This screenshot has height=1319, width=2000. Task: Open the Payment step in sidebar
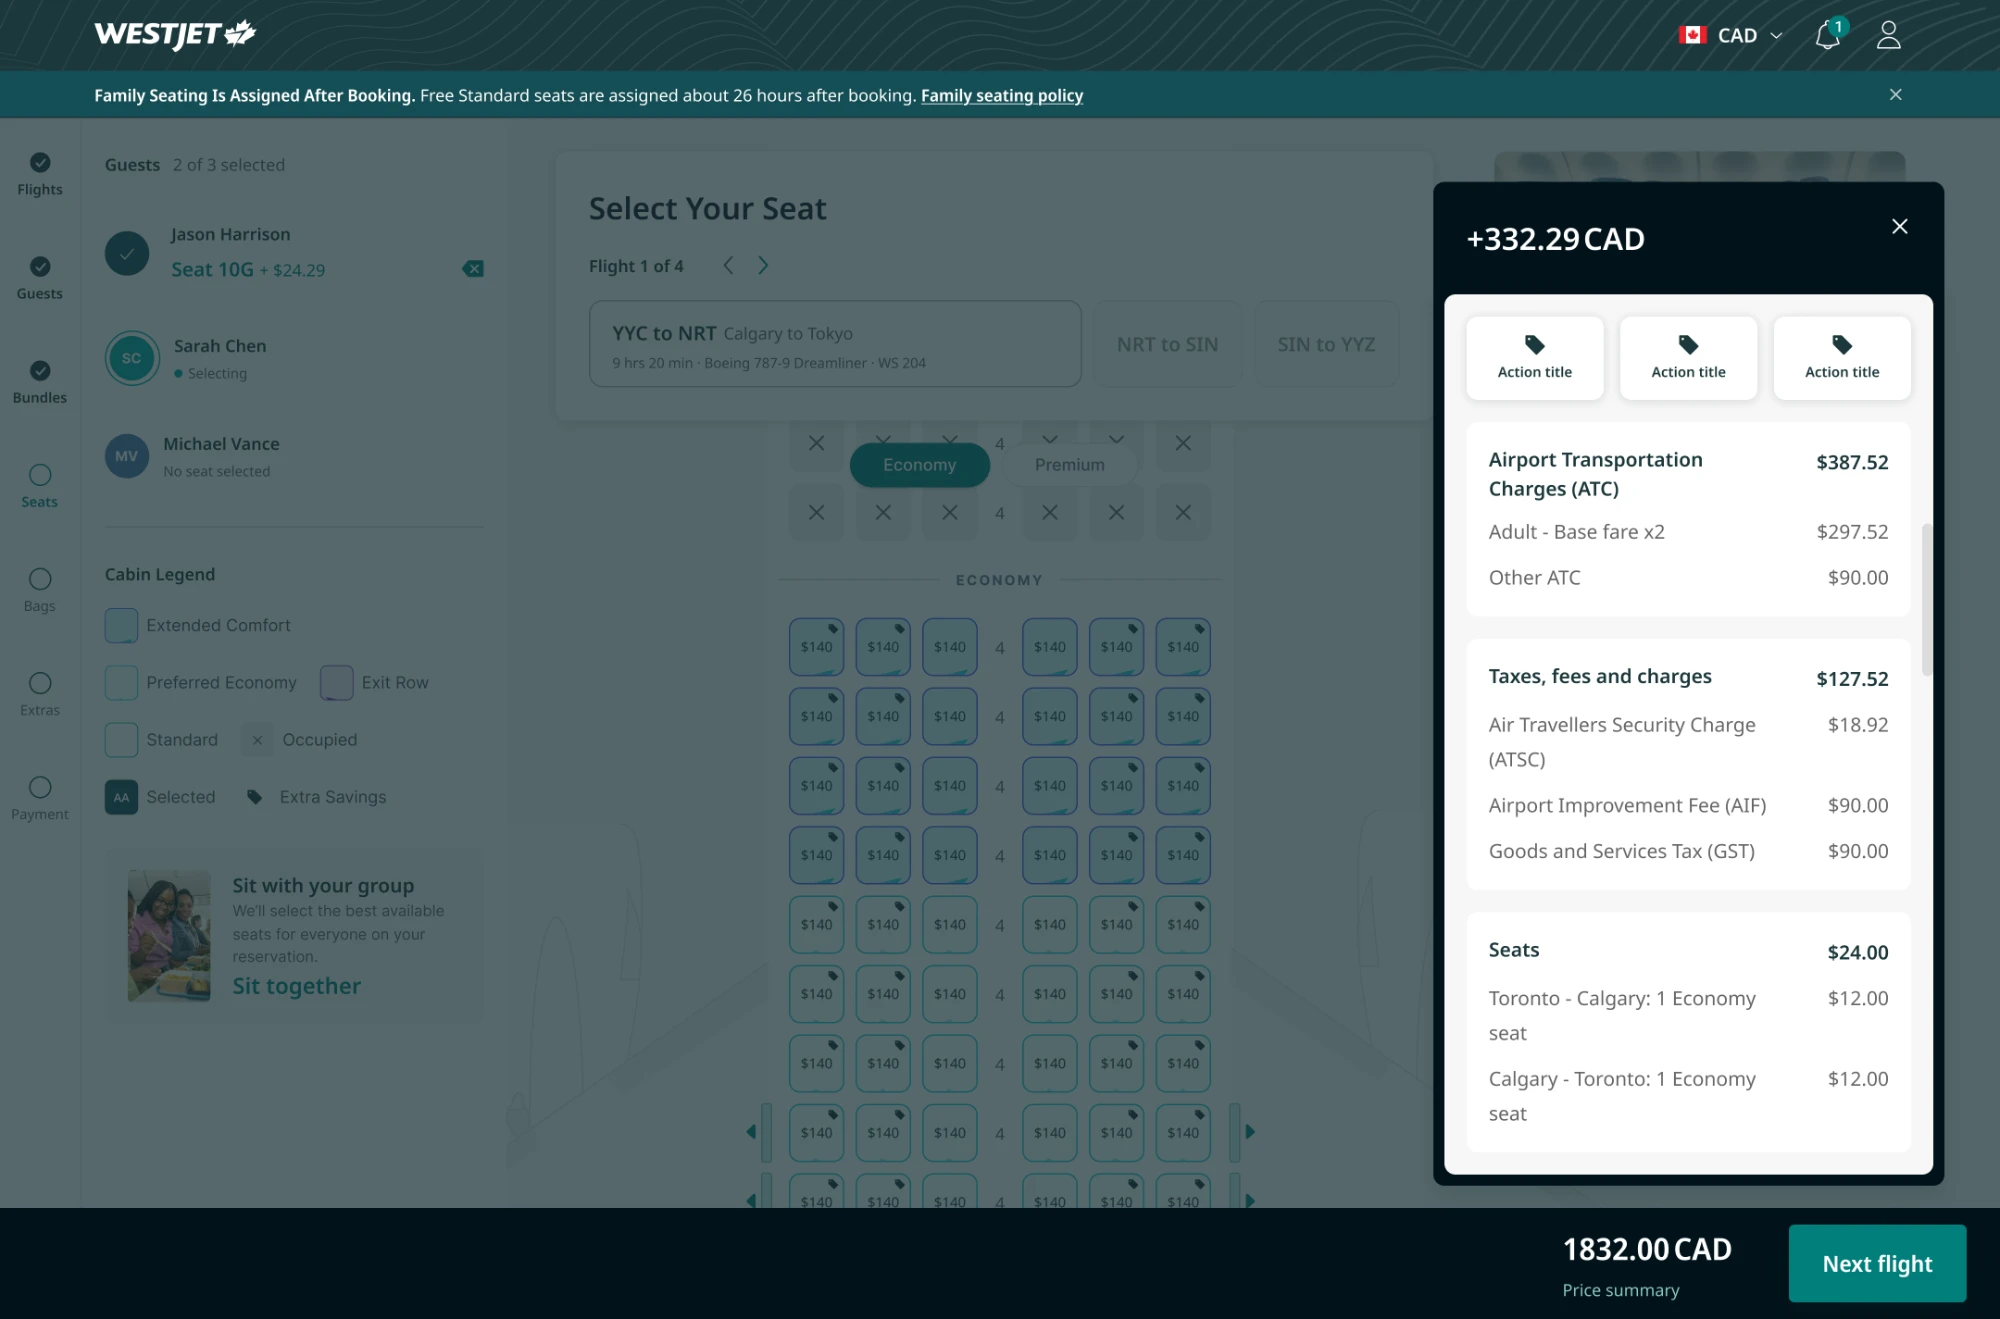coord(40,798)
